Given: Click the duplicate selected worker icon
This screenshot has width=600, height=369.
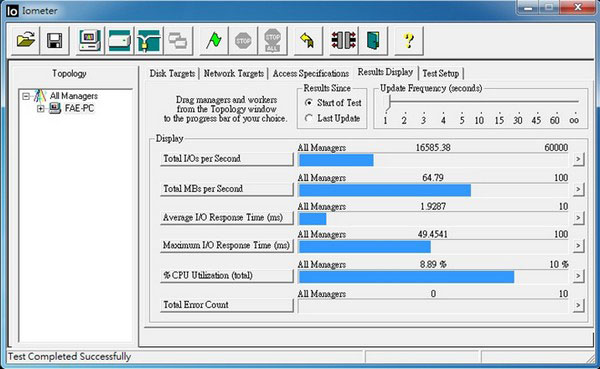Looking at the screenshot, I should [x=178, y=40].
